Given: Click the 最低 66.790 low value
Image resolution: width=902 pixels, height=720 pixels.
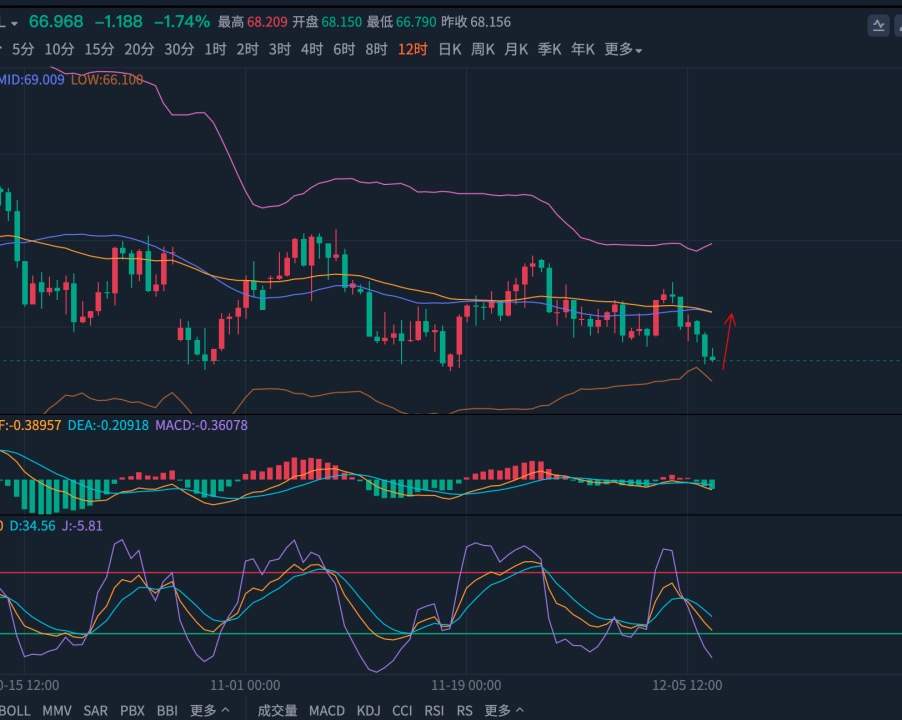Looking at the screenshot, I should coord(402,22).
